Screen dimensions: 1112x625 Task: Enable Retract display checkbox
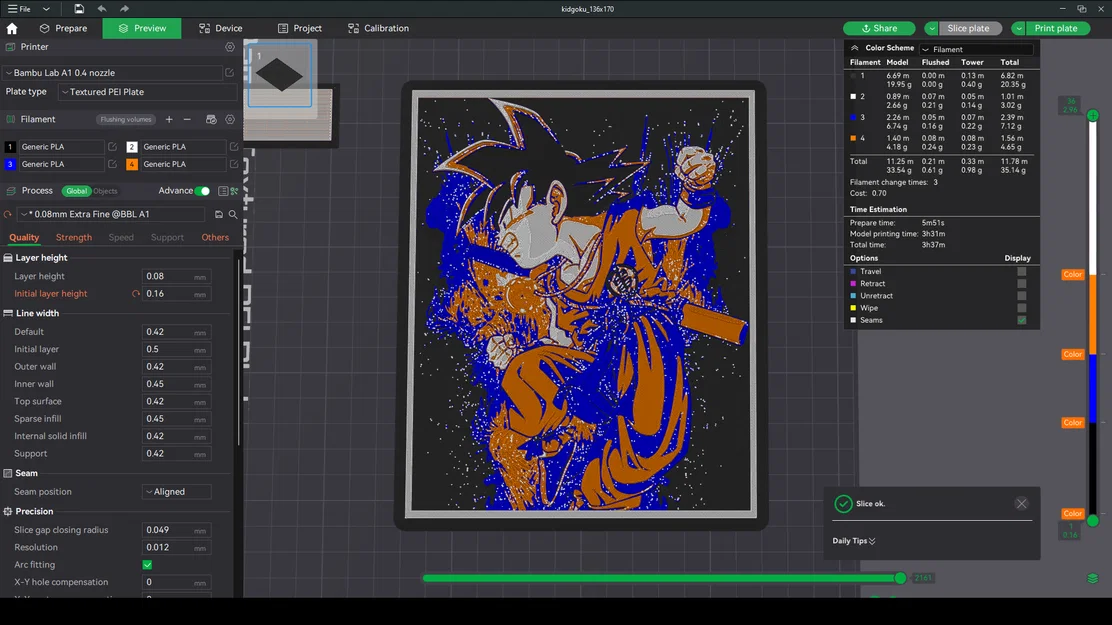click(x=1021, y=284)
